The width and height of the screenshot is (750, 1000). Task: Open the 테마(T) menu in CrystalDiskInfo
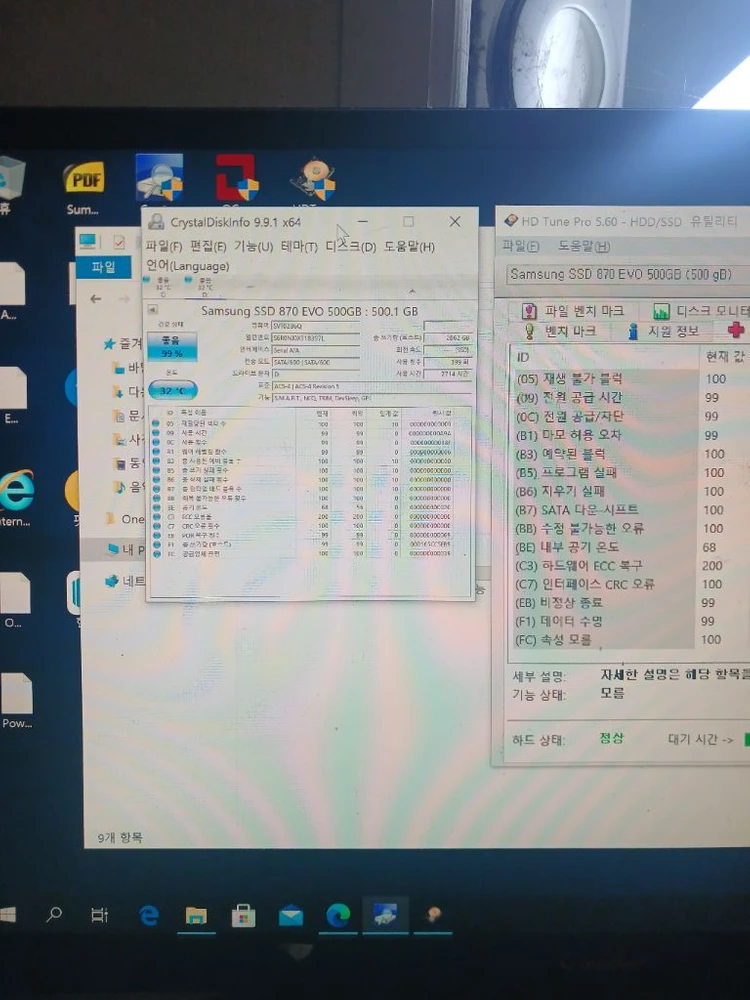(299, 246)
